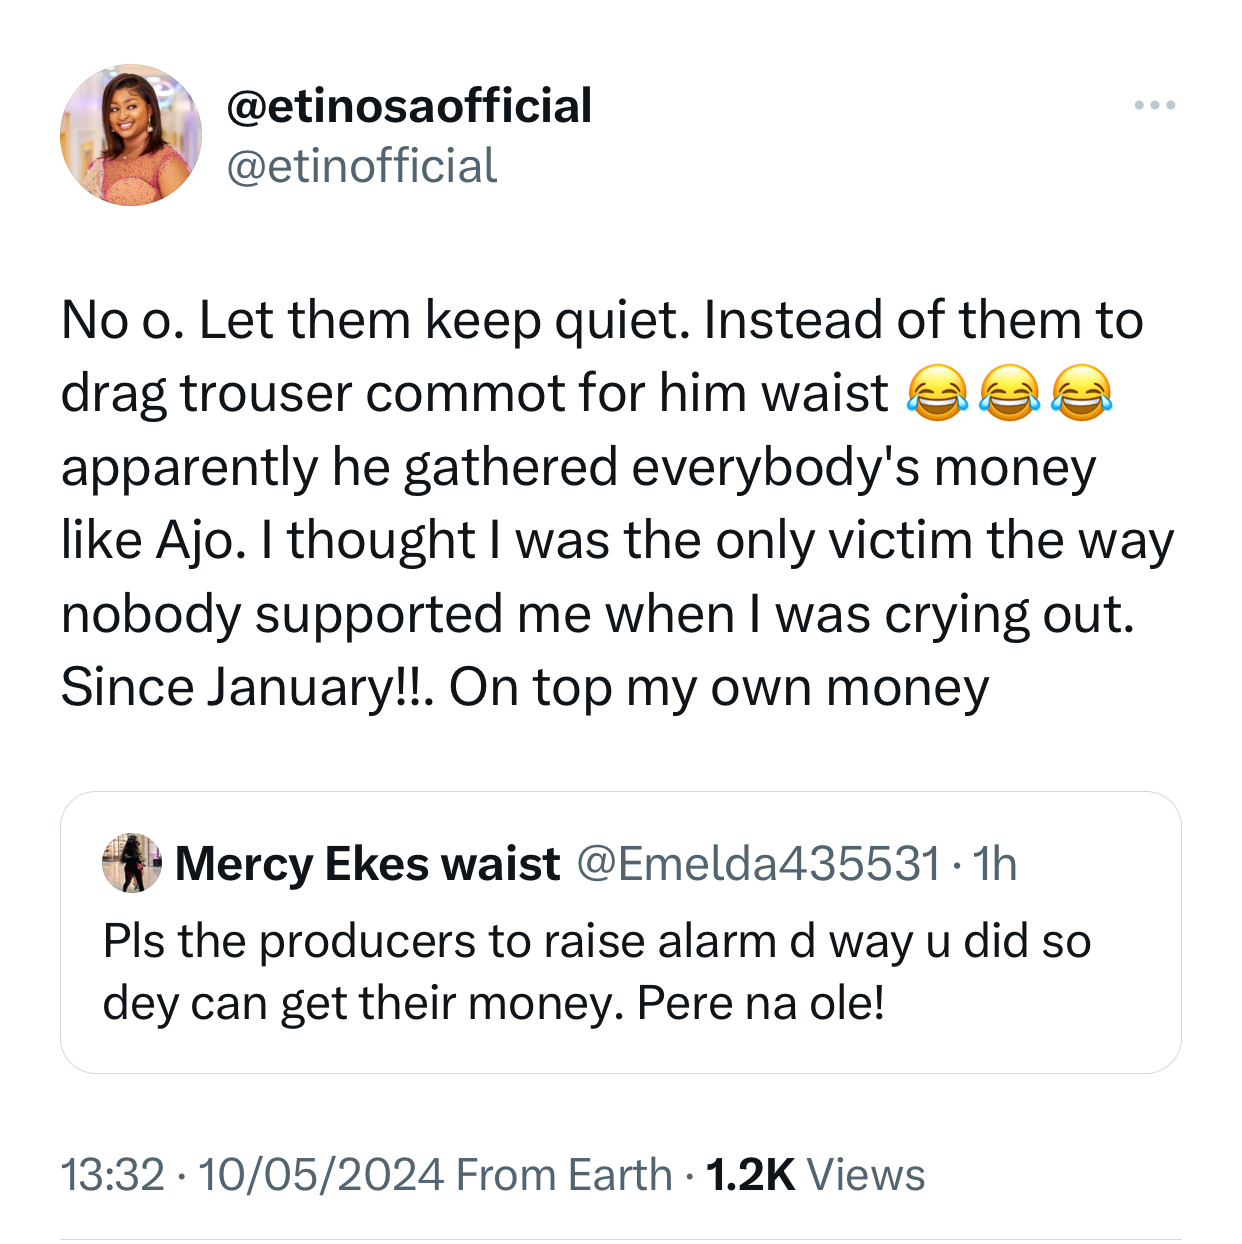
Task: Click the last laughing-crying emoji
Action: click(x=1081, y=393)
